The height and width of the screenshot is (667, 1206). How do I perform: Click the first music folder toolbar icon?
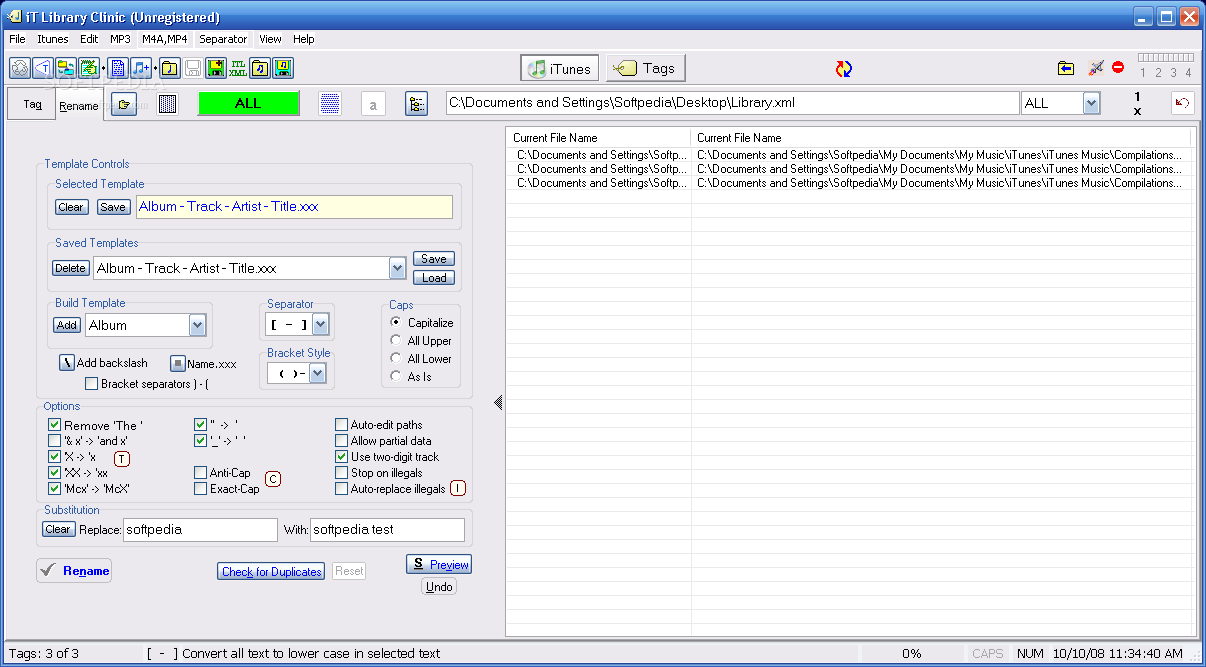pyautogui.click(x=170, y=68)
